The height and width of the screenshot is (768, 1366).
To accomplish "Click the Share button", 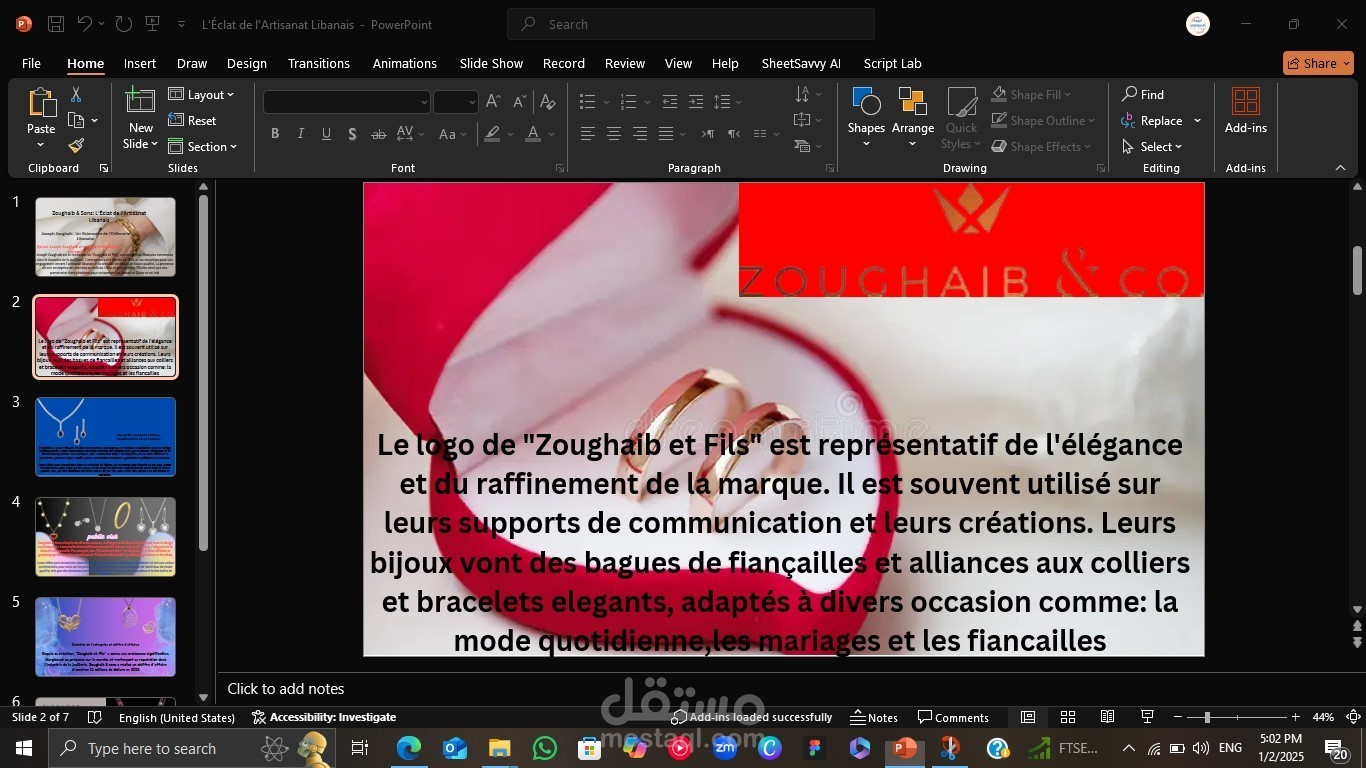I will 1318,63.
